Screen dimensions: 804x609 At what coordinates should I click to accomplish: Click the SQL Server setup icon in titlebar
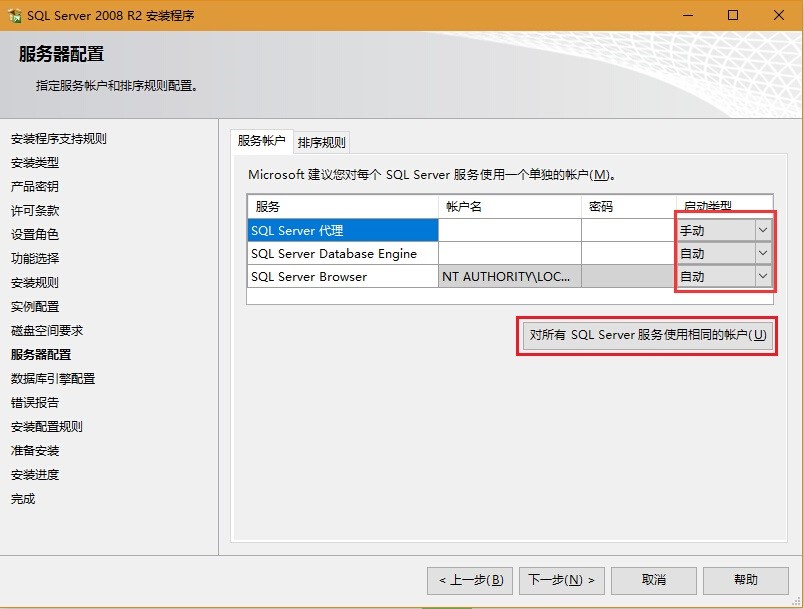pyautogui.click(x=16, y=15)
